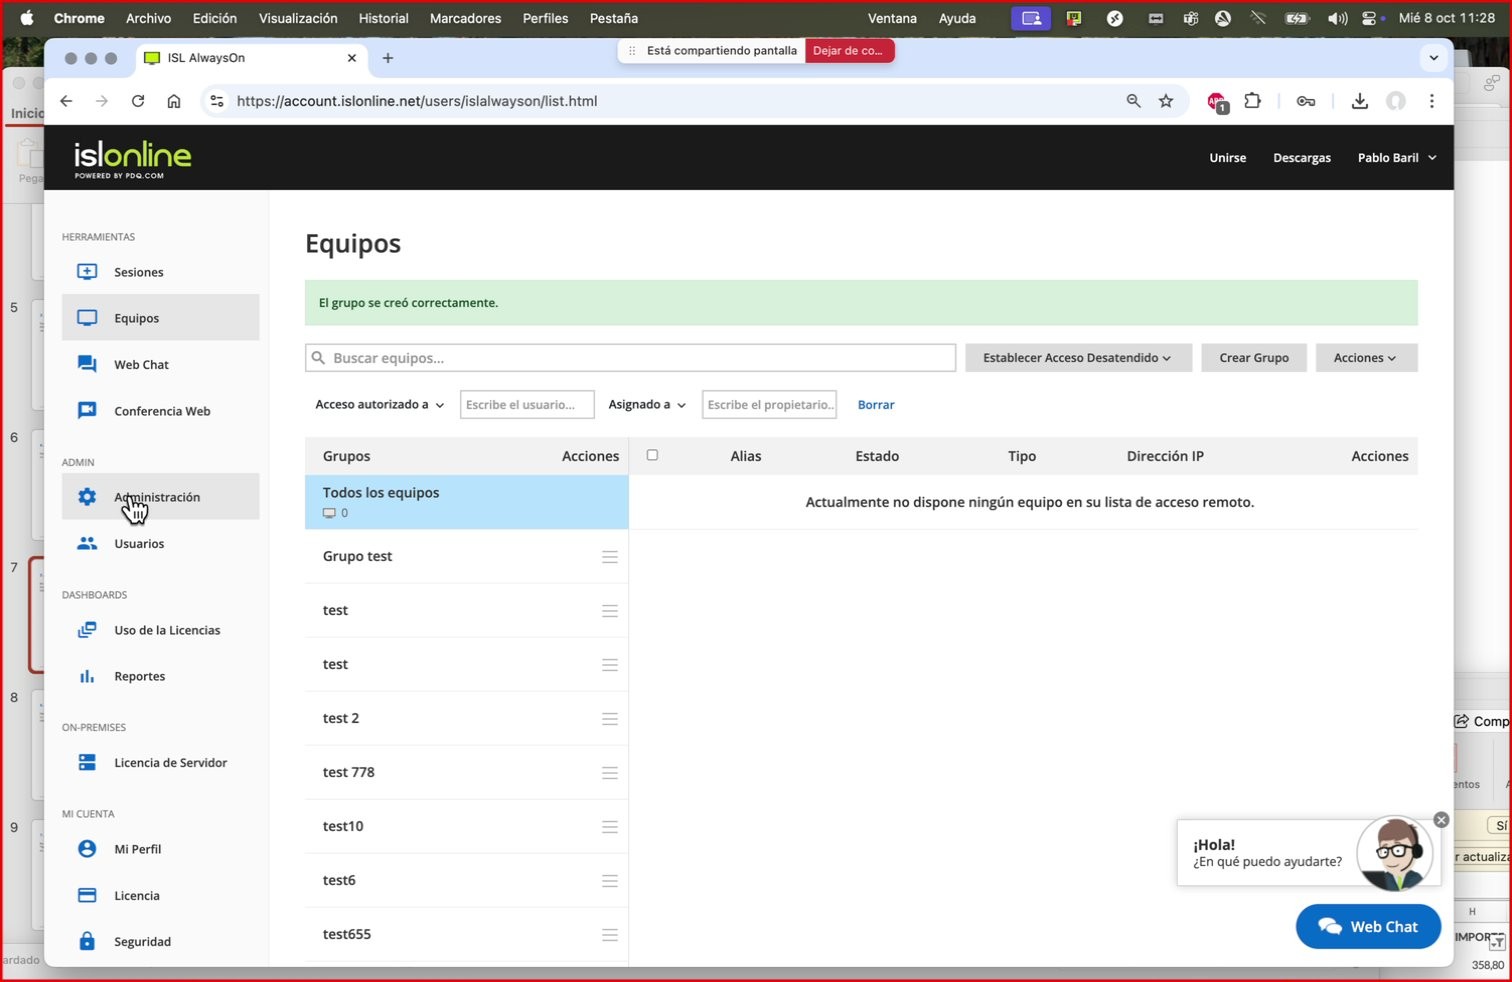Bookmark page with the star icon
Screen dimensions: 1512x982
1166,101
